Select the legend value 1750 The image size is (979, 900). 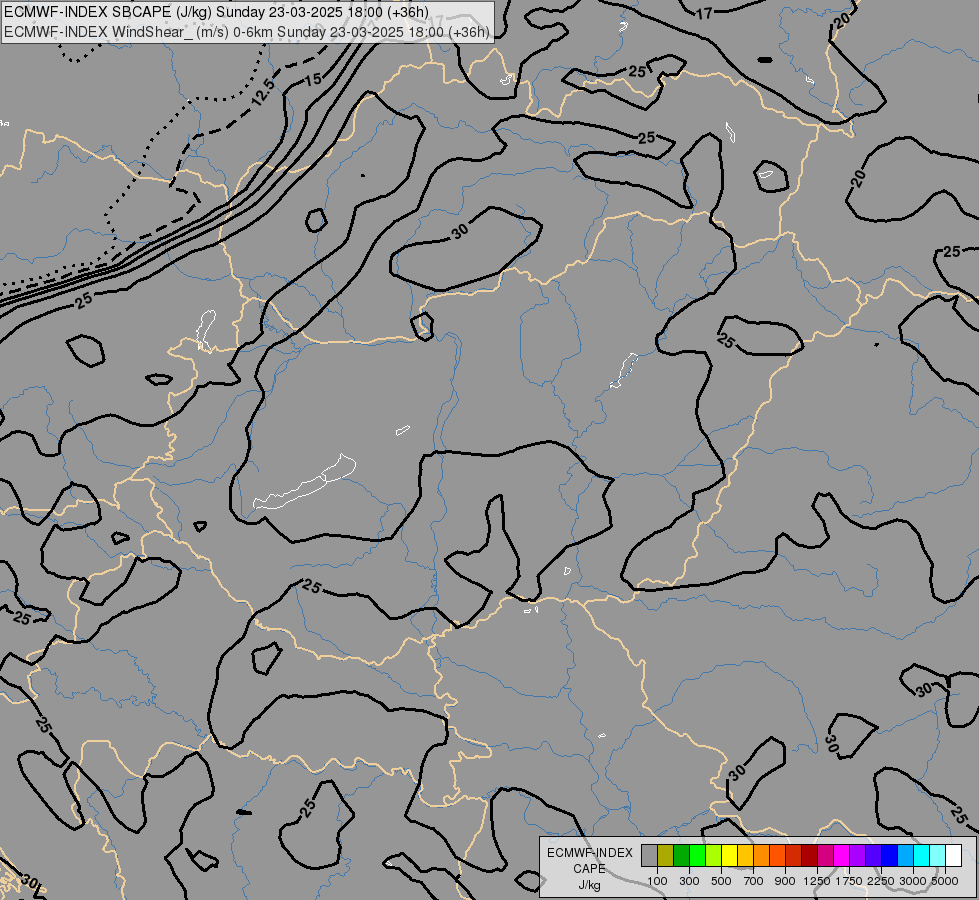tap(849, 881)
